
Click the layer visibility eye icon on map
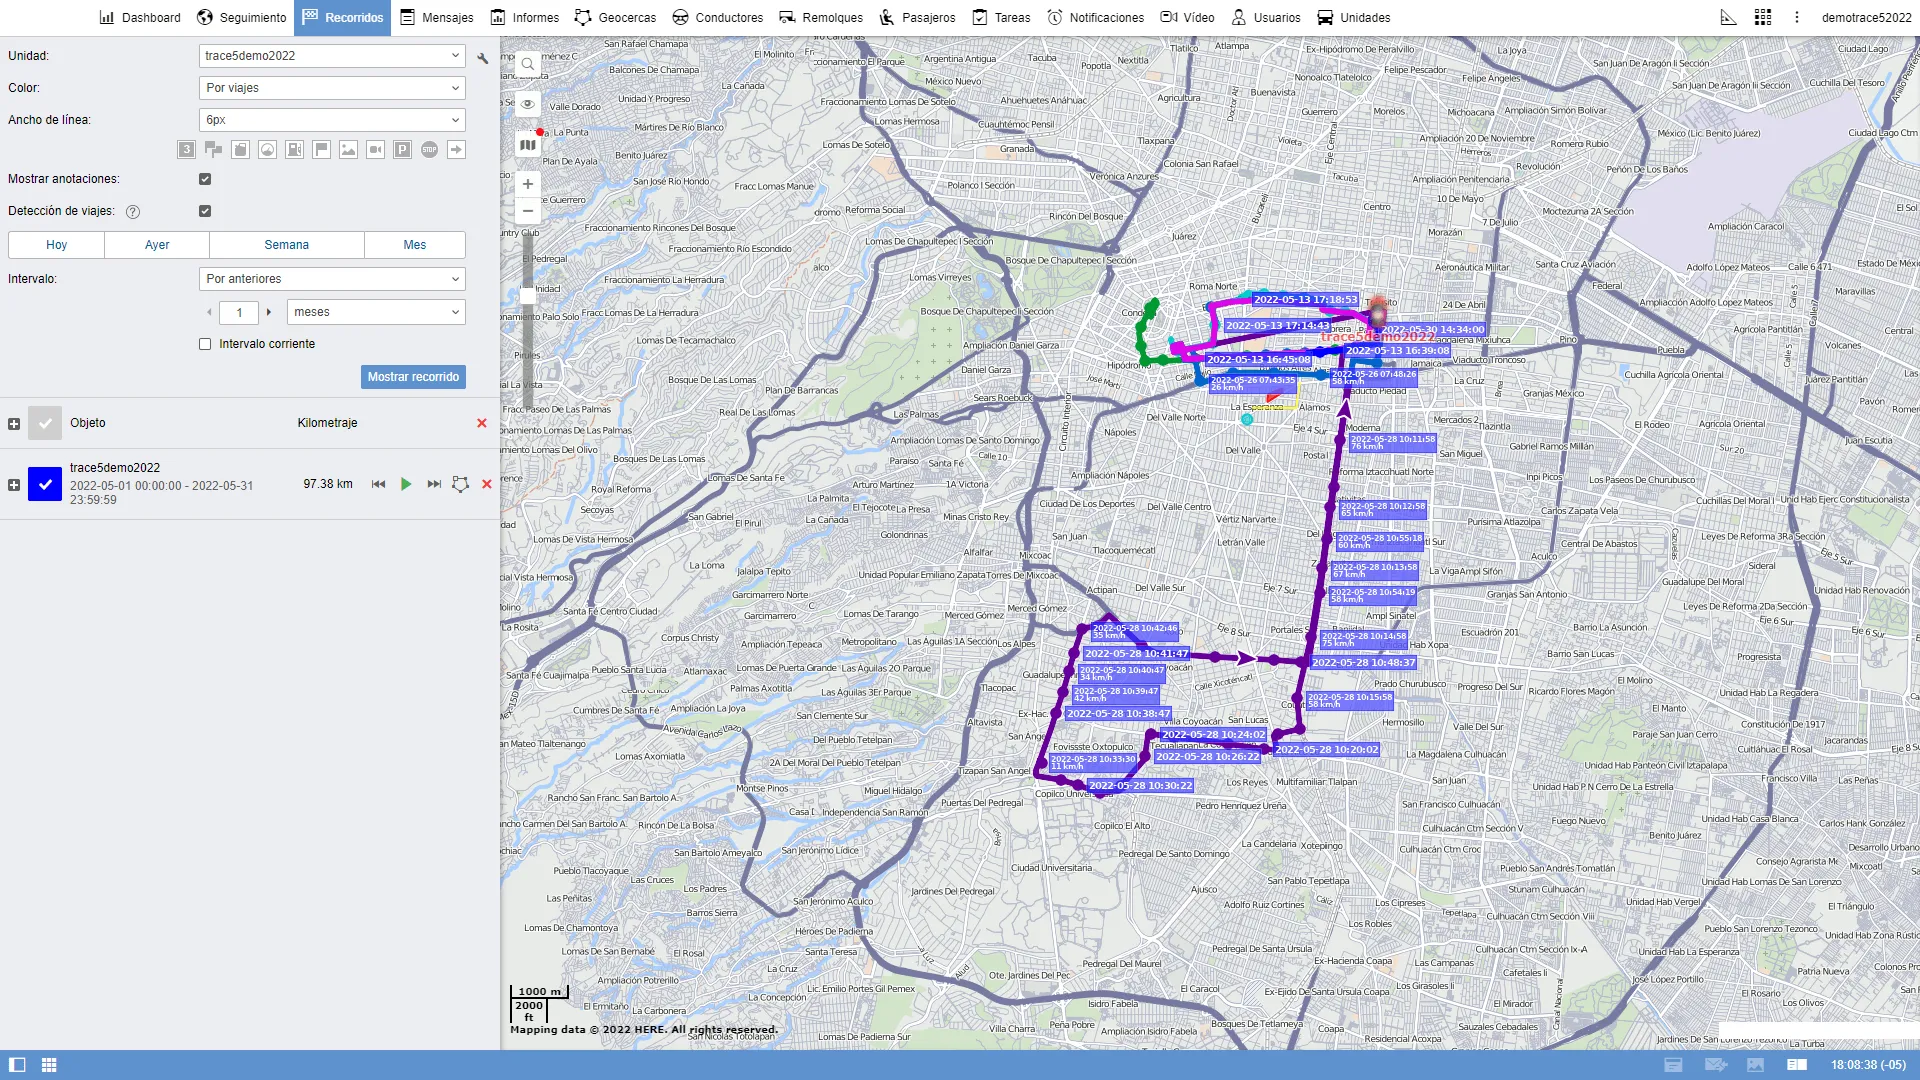pos(528,104)
